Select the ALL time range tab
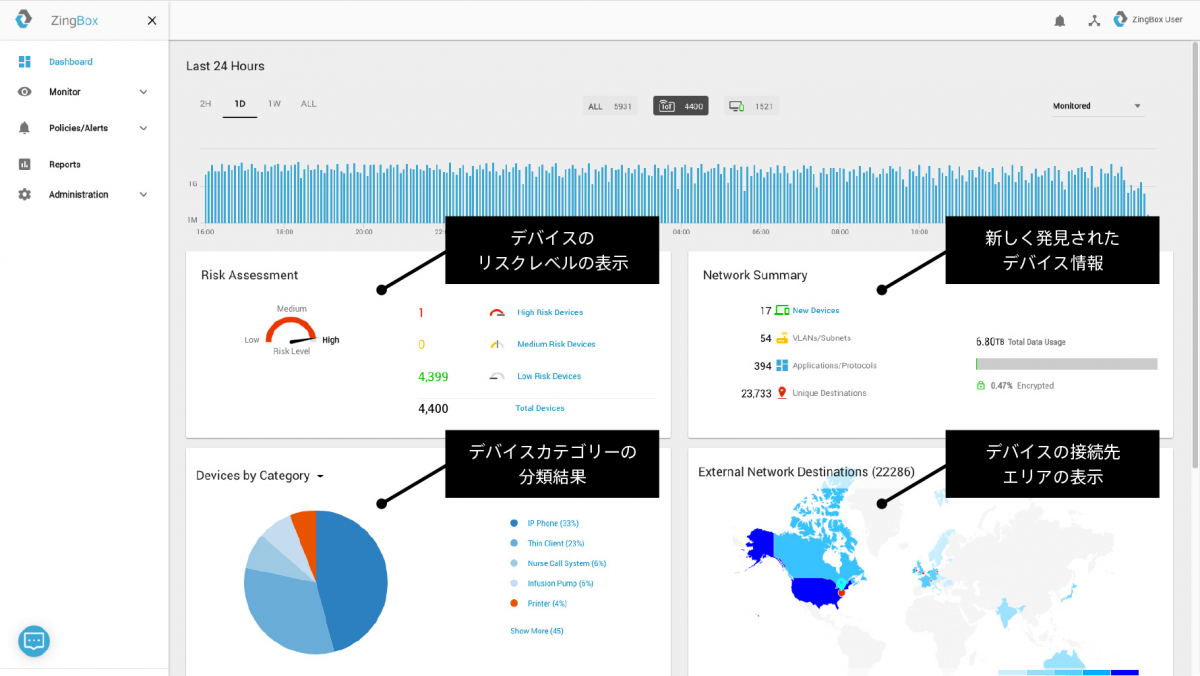This screenshot has height=676, width=1200. tap(308, 104)
